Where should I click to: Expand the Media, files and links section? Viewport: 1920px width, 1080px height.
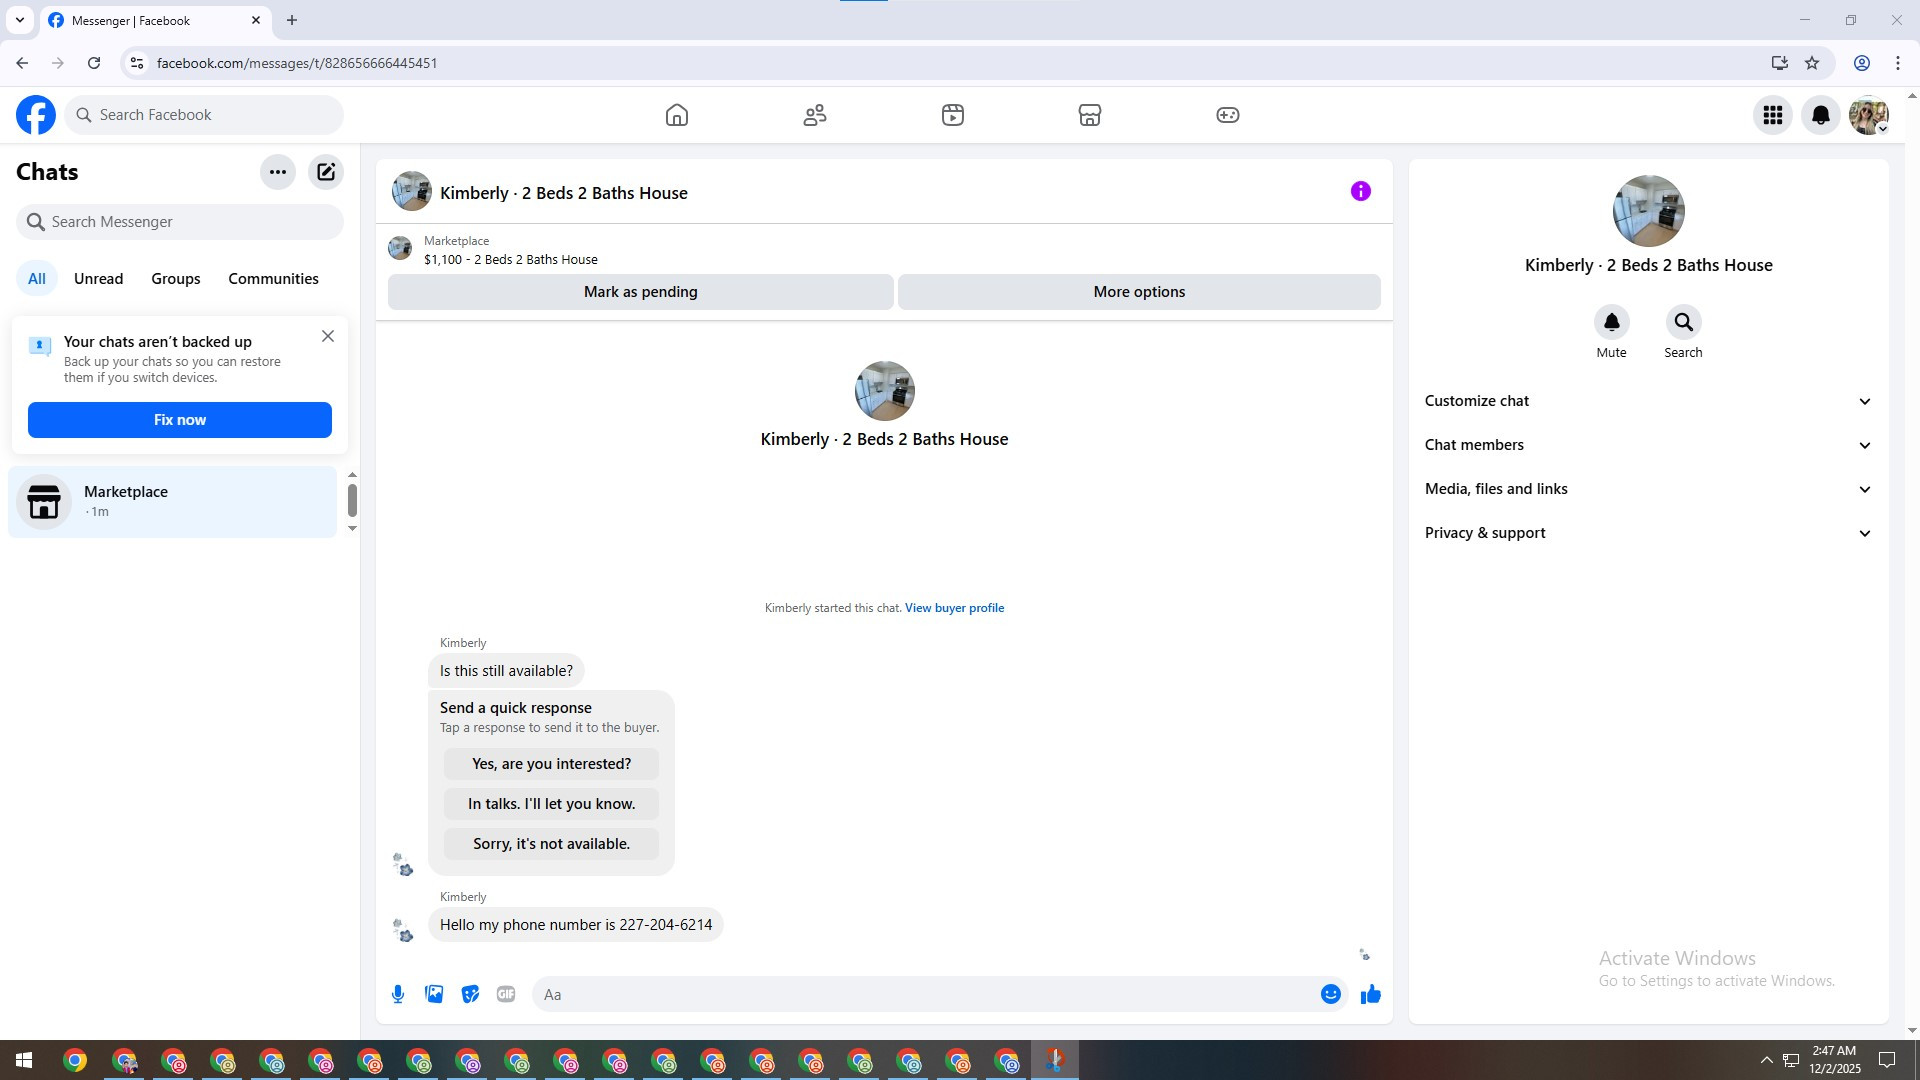pos(1647,489)
